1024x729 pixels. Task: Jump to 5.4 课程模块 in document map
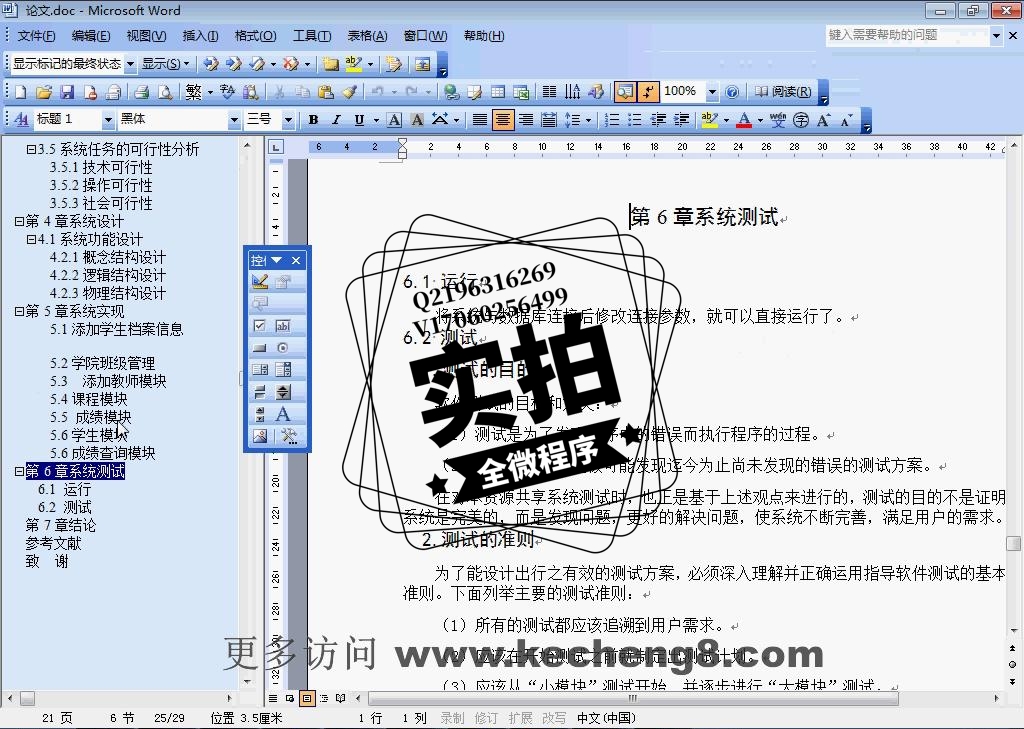pos(88,399)
